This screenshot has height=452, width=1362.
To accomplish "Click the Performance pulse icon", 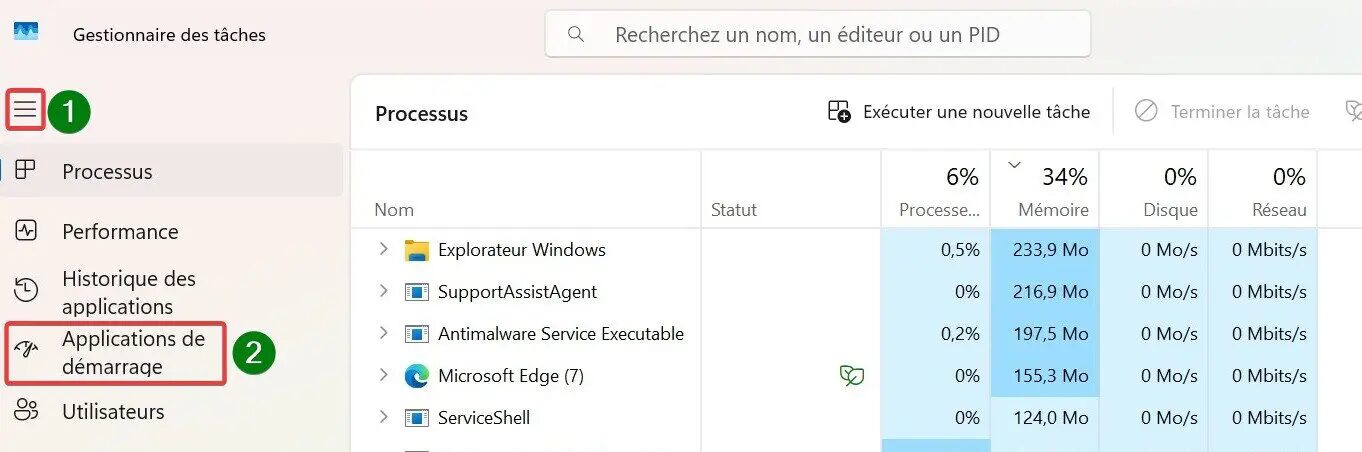I will pyautogui.click(x=26, y=231).
